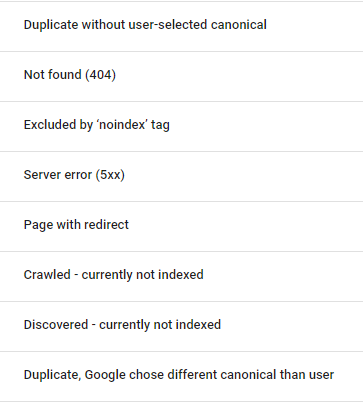Show crawled pages that are not indexed
Viewport: 363px width, 403px height.
coord(181,276)
